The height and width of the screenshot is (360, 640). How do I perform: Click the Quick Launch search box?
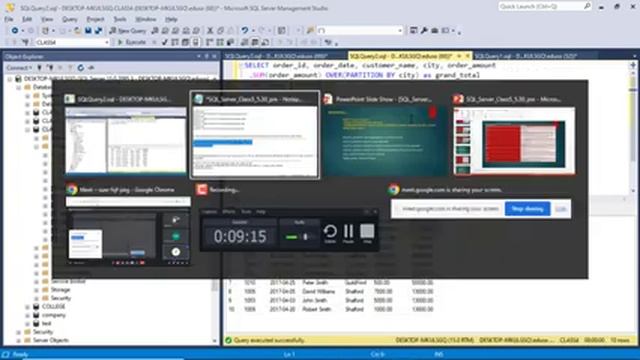click(545, 6)
